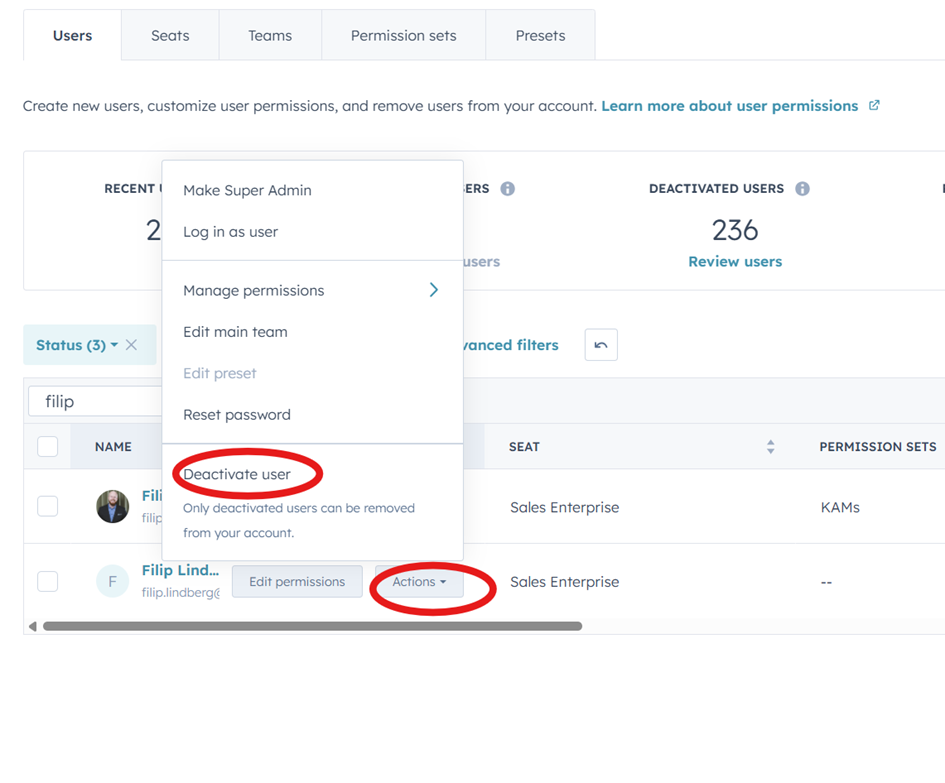Click the undo arrow icon beside filters

601,345
